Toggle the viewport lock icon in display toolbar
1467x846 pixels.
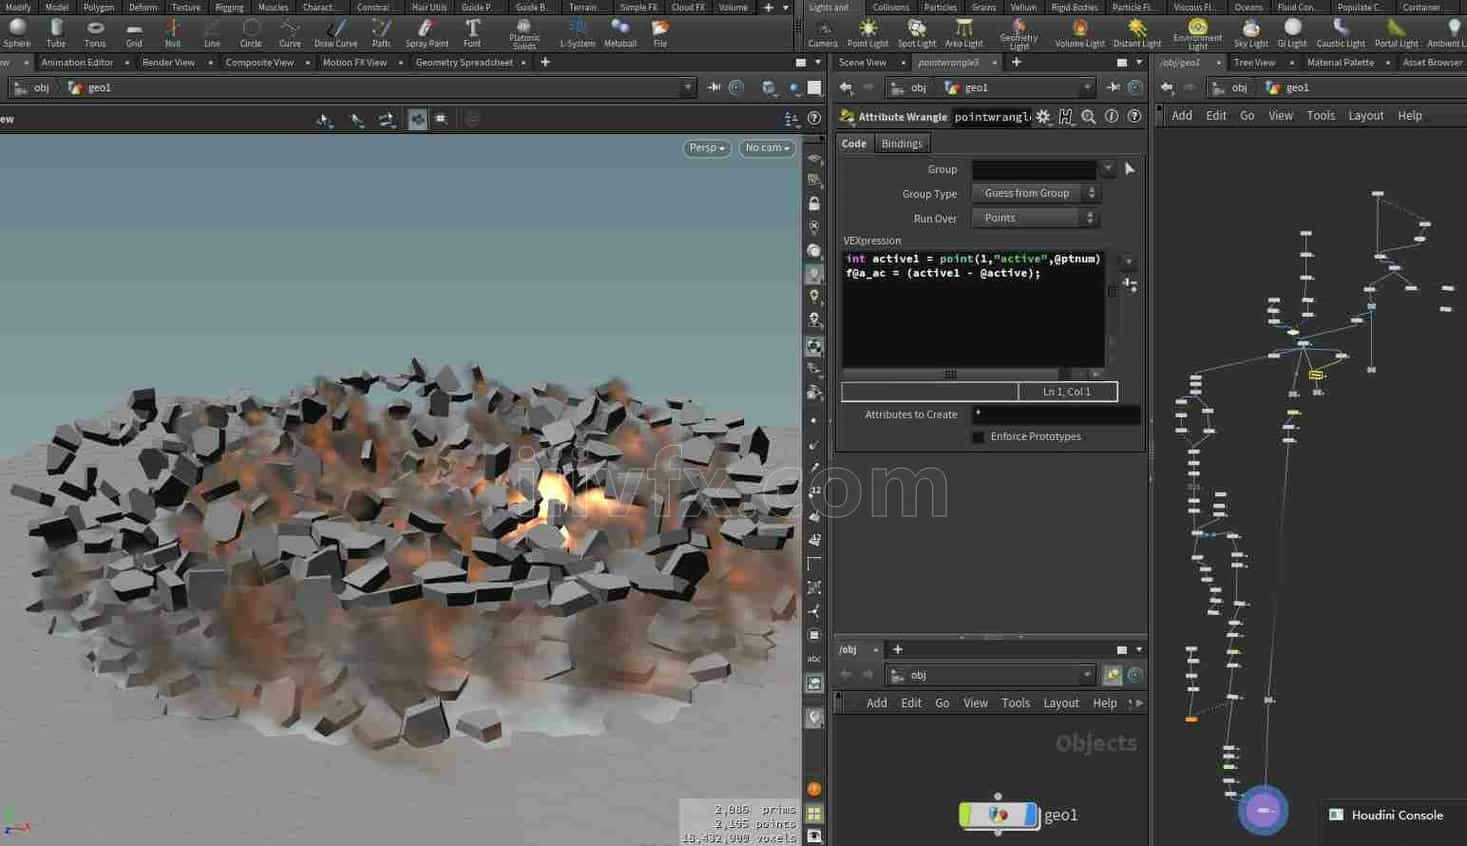click(x=814, y=203)
